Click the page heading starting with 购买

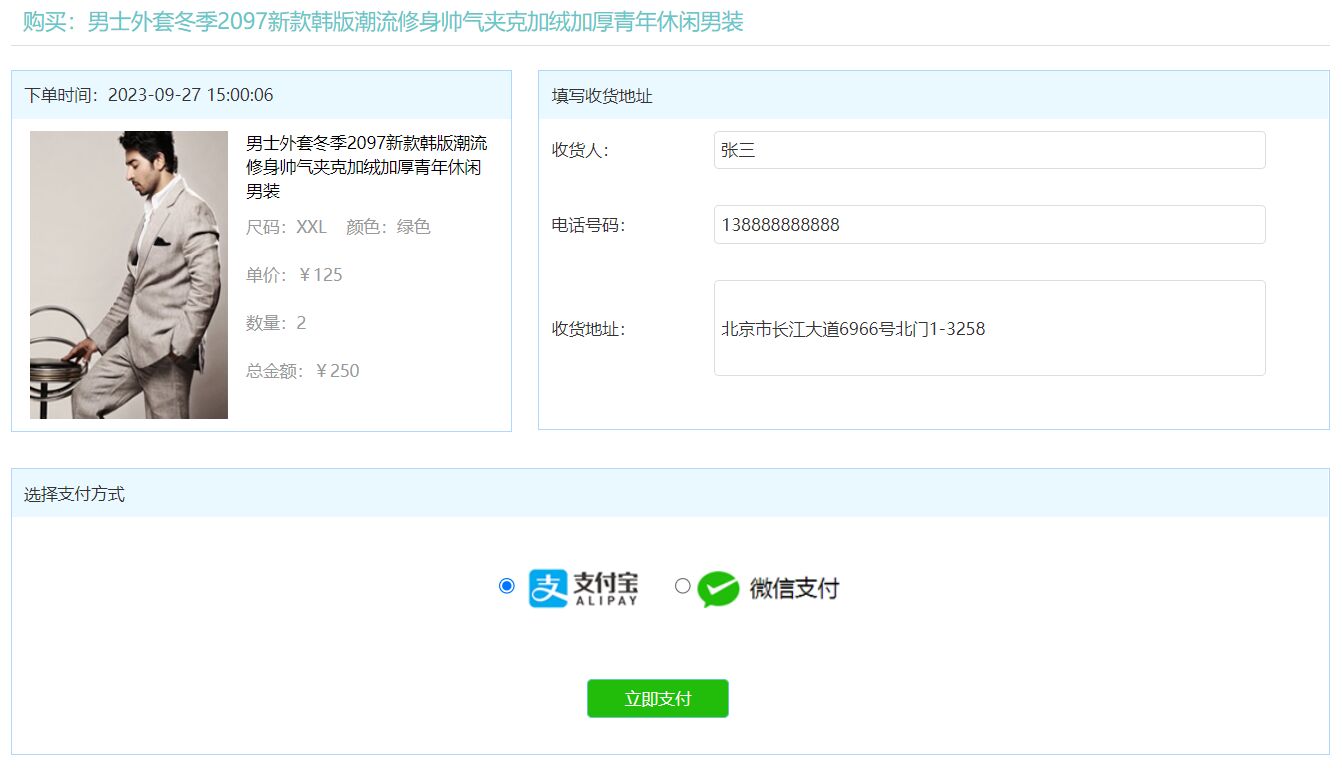383,22
